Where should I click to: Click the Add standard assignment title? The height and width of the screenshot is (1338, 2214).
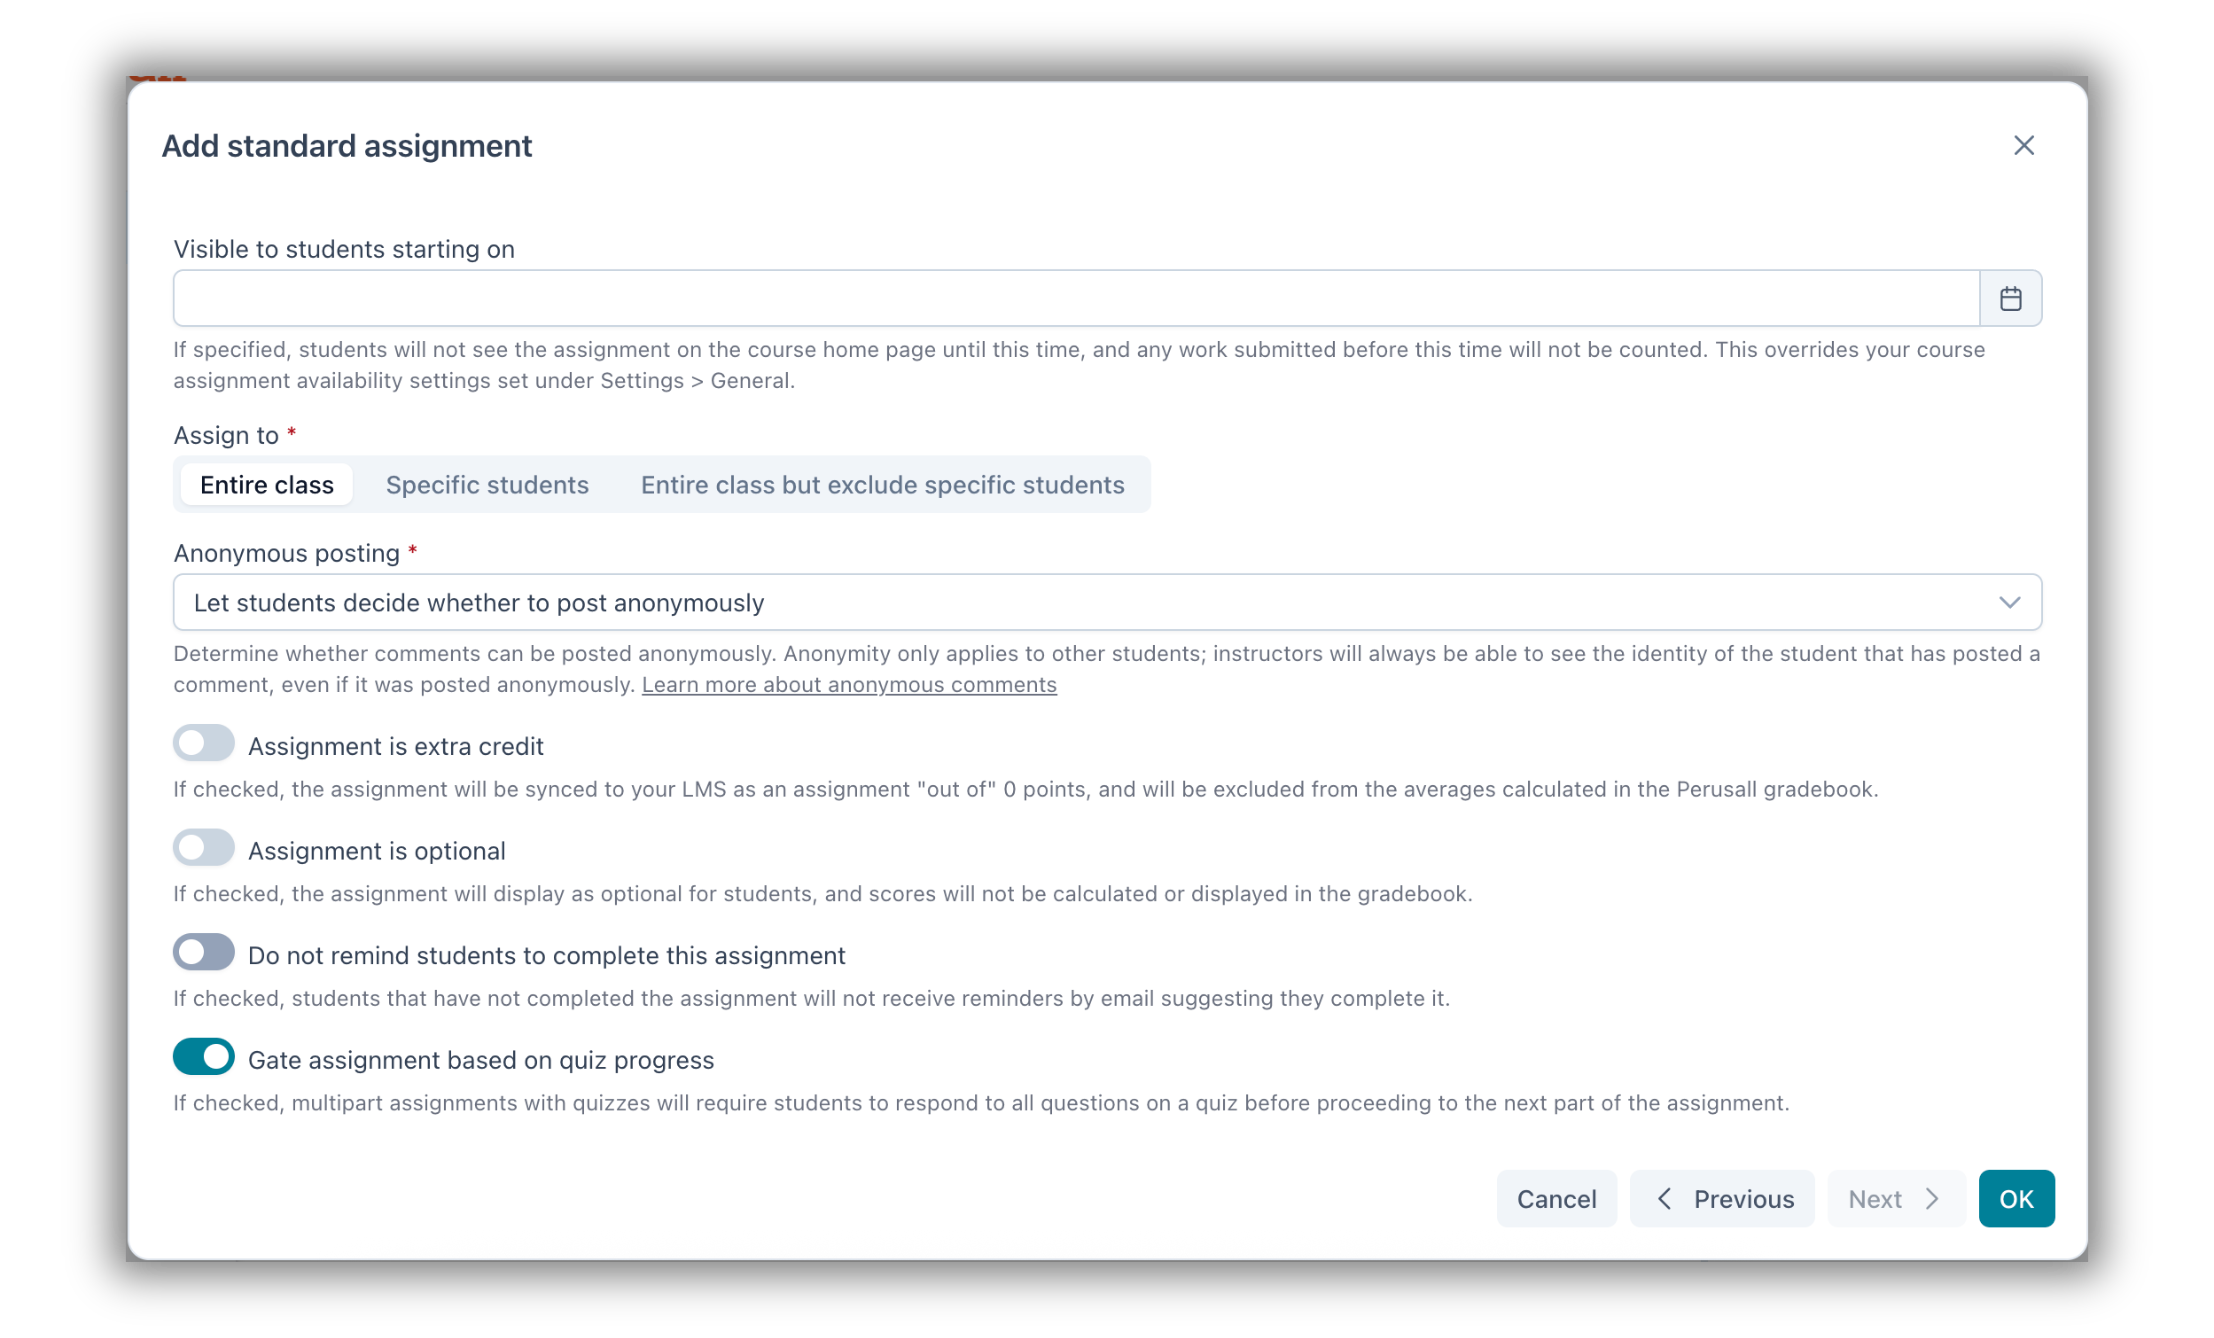347,146
